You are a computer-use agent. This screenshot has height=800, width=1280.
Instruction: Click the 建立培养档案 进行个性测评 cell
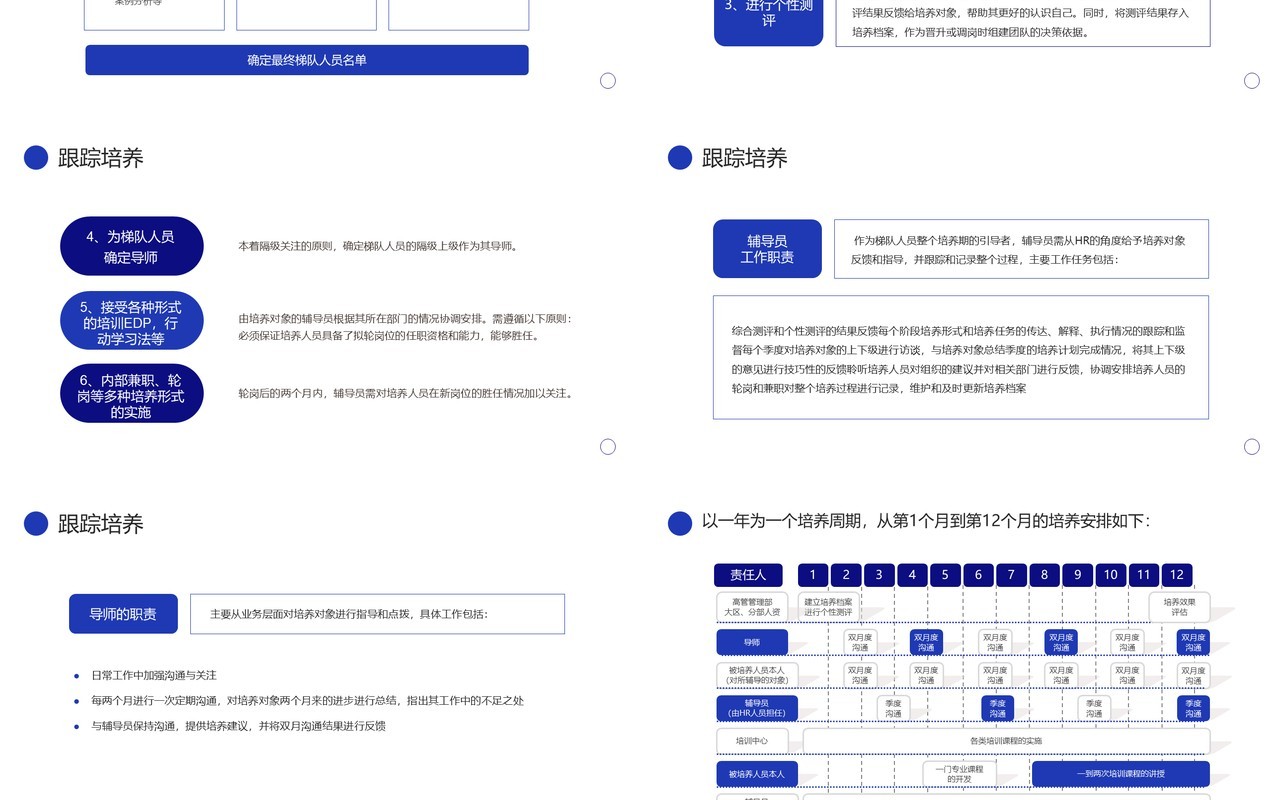pos(828,607)
